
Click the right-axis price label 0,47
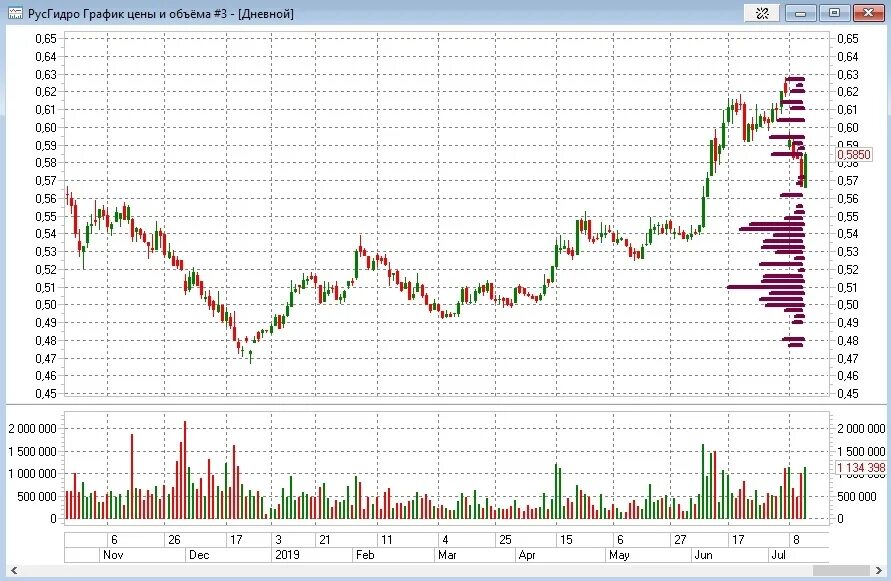[848, 358]
